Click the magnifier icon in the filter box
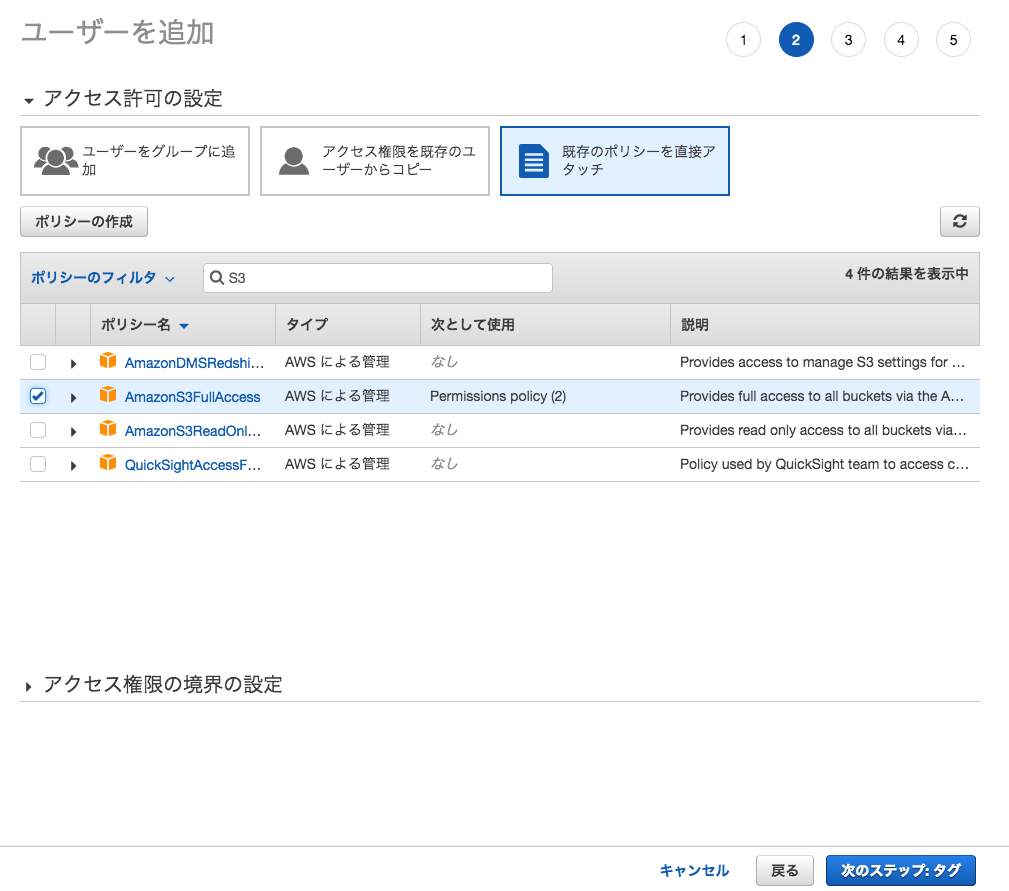Viewport: 1009px width, 891px height. [218, 277]
